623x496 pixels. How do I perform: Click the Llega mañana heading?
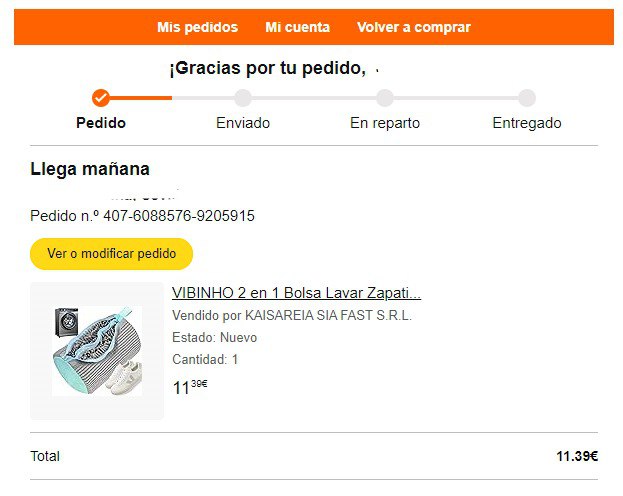point(90,169)
